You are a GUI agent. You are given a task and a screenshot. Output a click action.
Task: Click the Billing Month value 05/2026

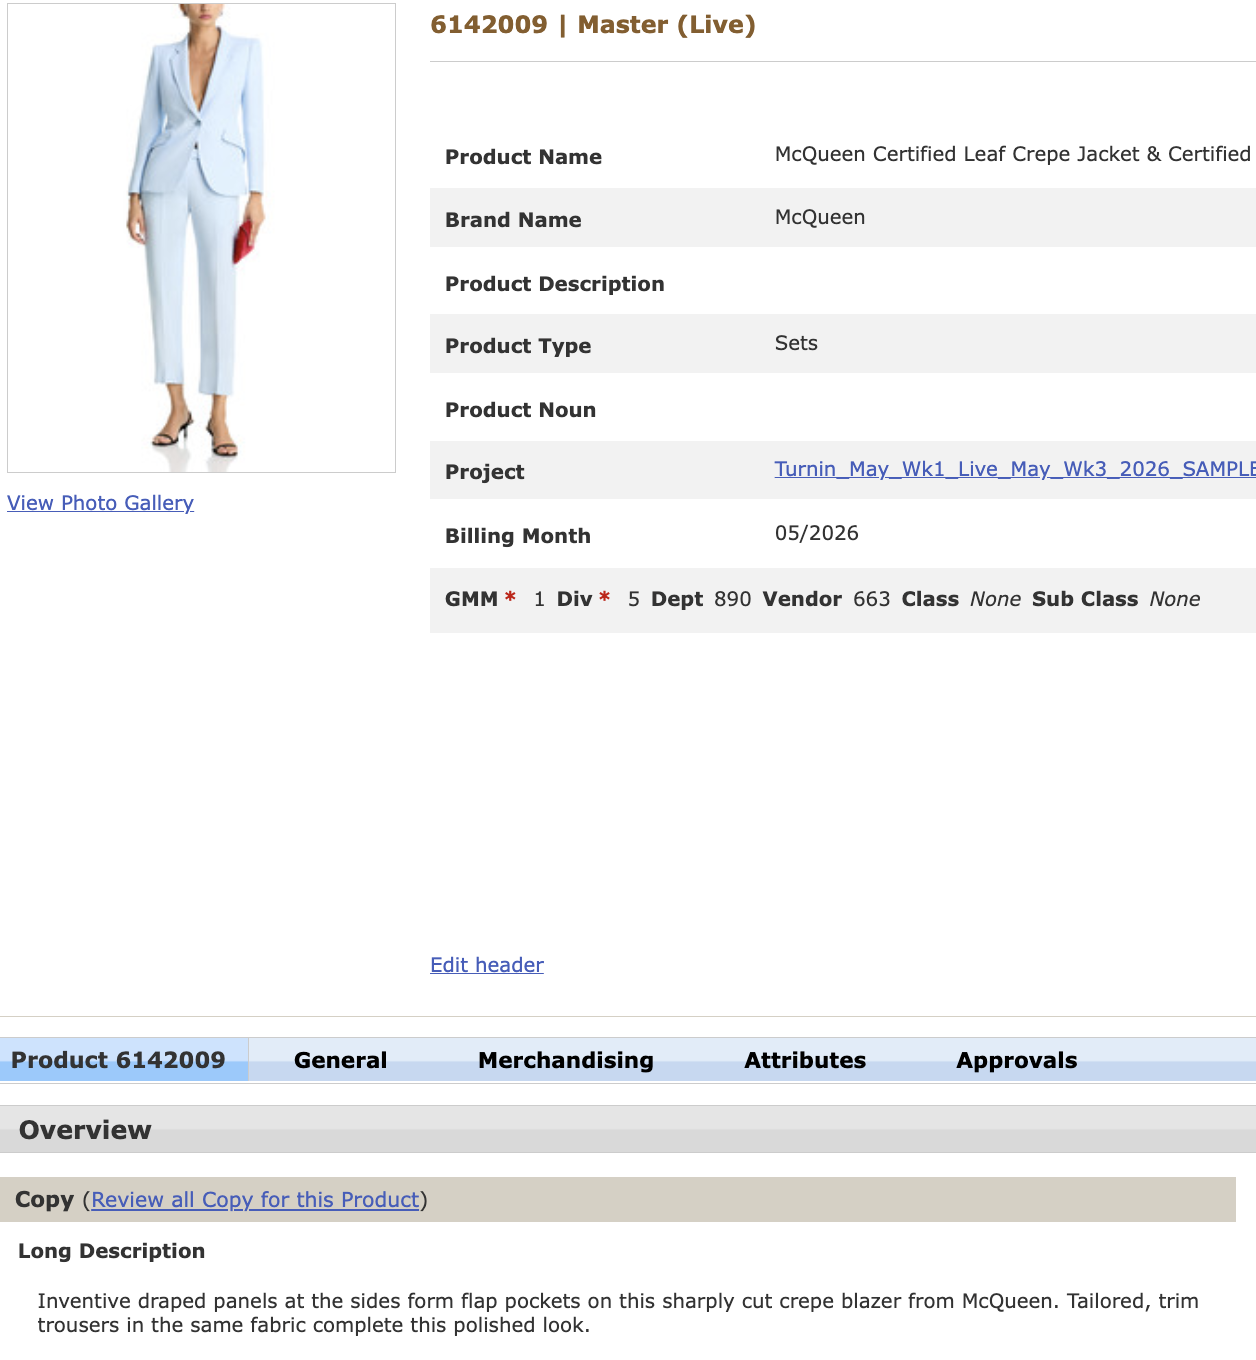[817, 533]
